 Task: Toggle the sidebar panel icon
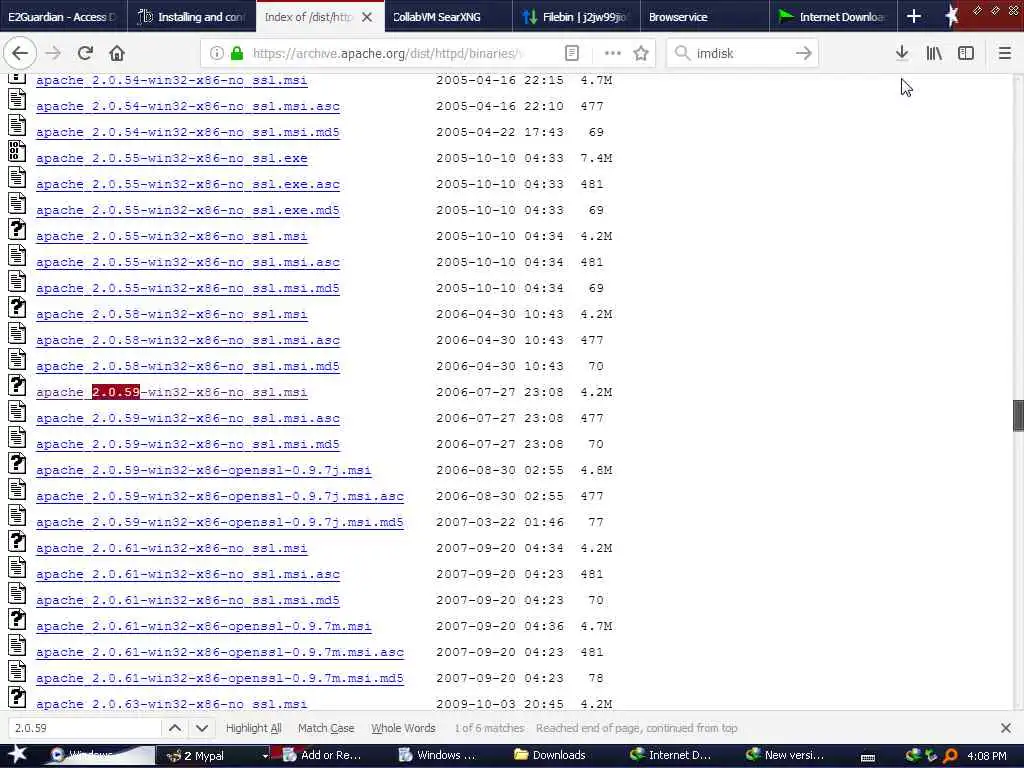pos(966,54)
